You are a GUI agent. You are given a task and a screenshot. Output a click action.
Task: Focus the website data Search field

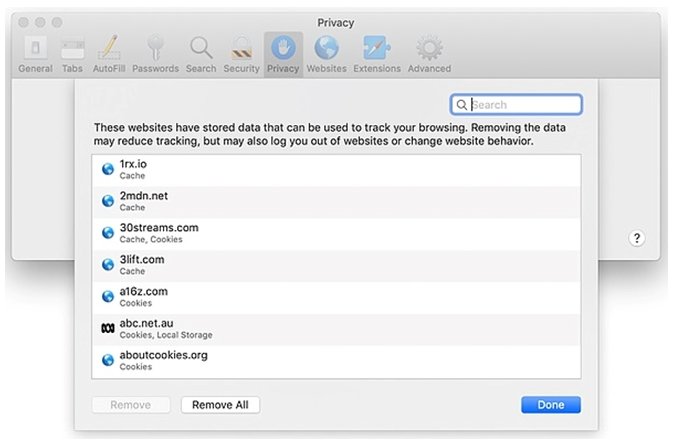pyautogui.click(x=516, y=105)
